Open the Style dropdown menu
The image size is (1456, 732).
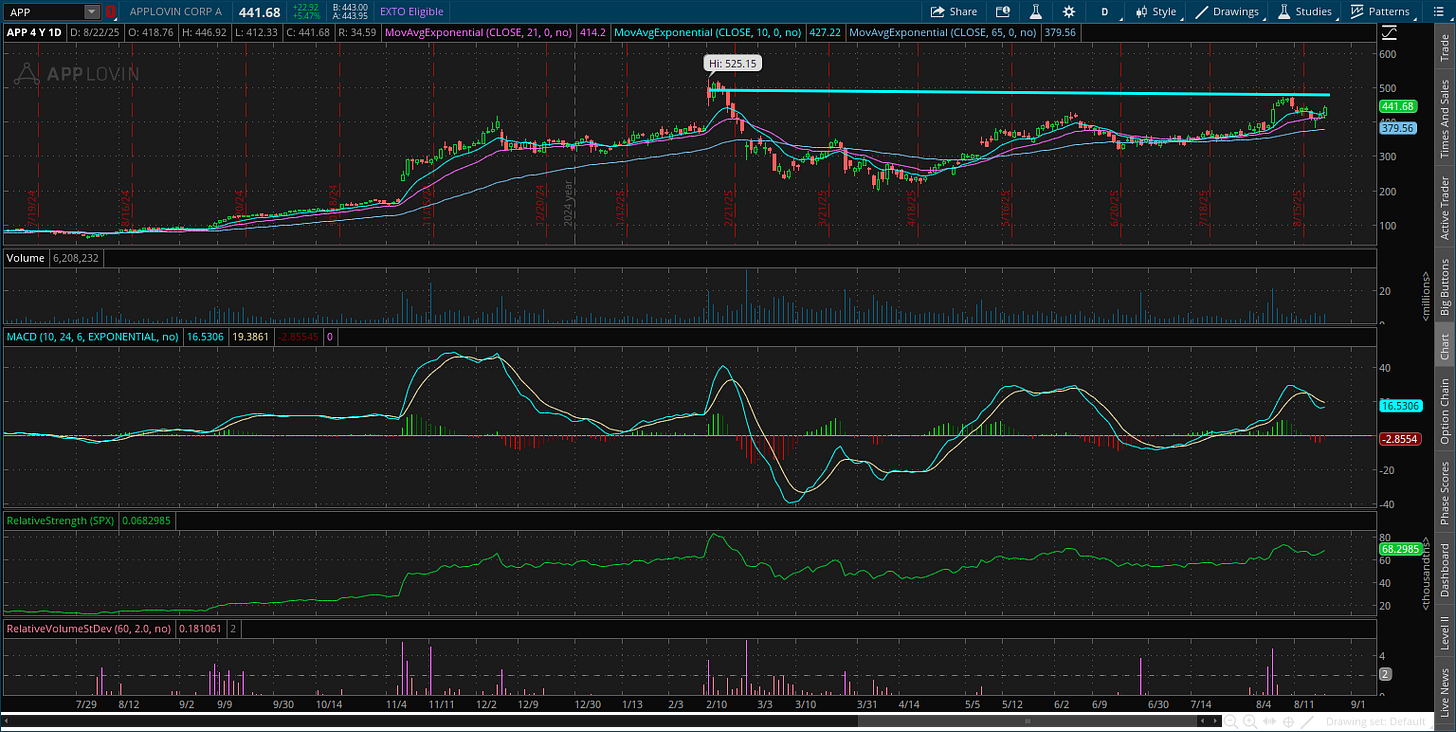[1156, 12]
